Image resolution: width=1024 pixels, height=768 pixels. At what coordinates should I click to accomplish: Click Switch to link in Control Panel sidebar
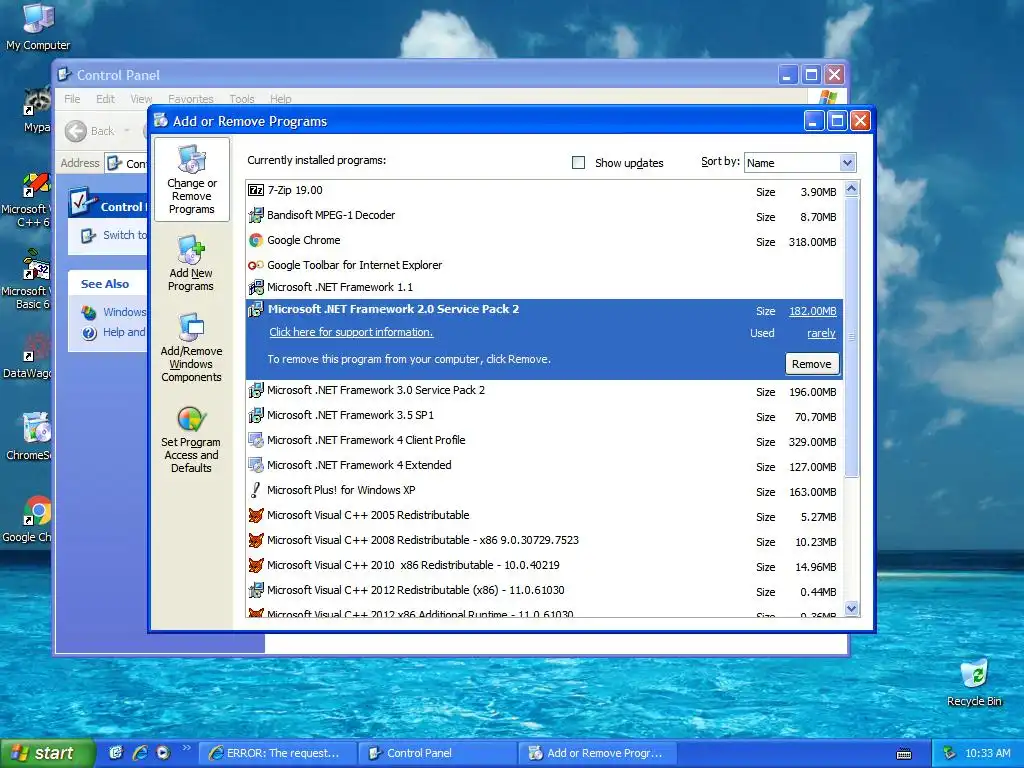(115, 235)
